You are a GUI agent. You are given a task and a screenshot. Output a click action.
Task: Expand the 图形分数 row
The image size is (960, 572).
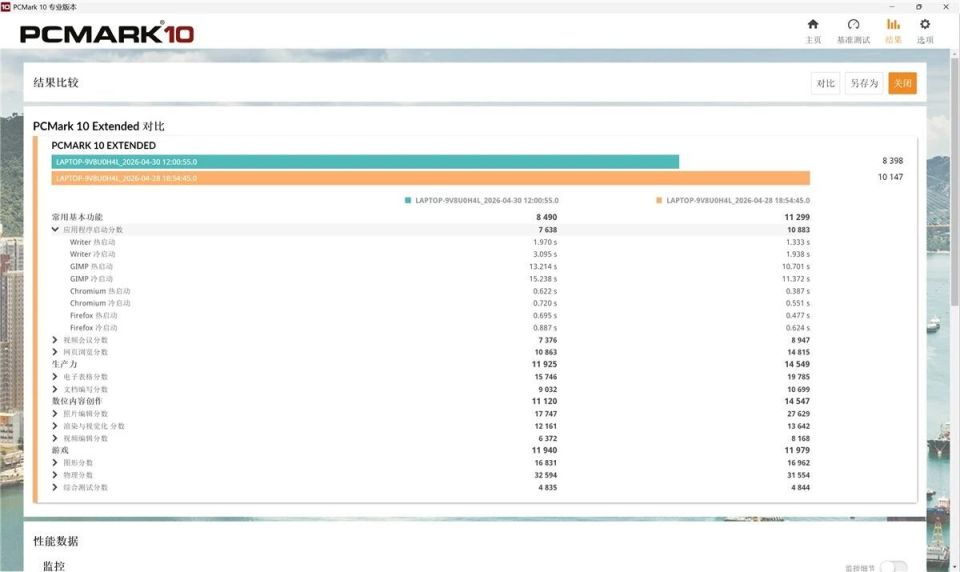coord(55,462)
